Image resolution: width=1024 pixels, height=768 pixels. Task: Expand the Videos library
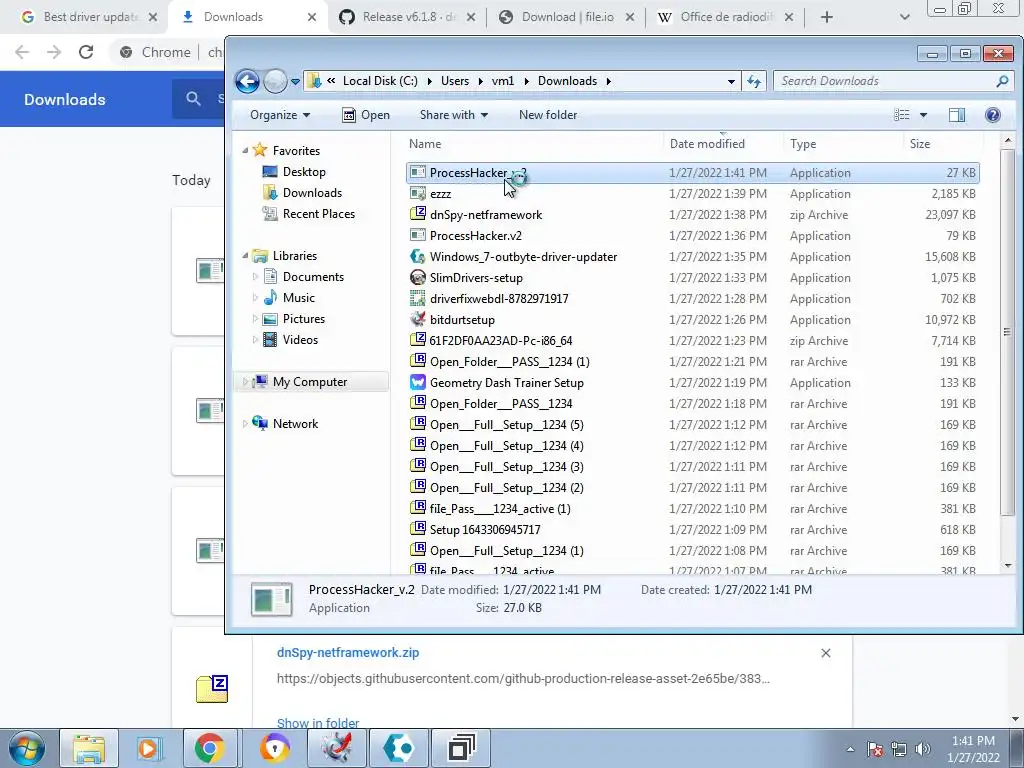(x=255, y=340)
